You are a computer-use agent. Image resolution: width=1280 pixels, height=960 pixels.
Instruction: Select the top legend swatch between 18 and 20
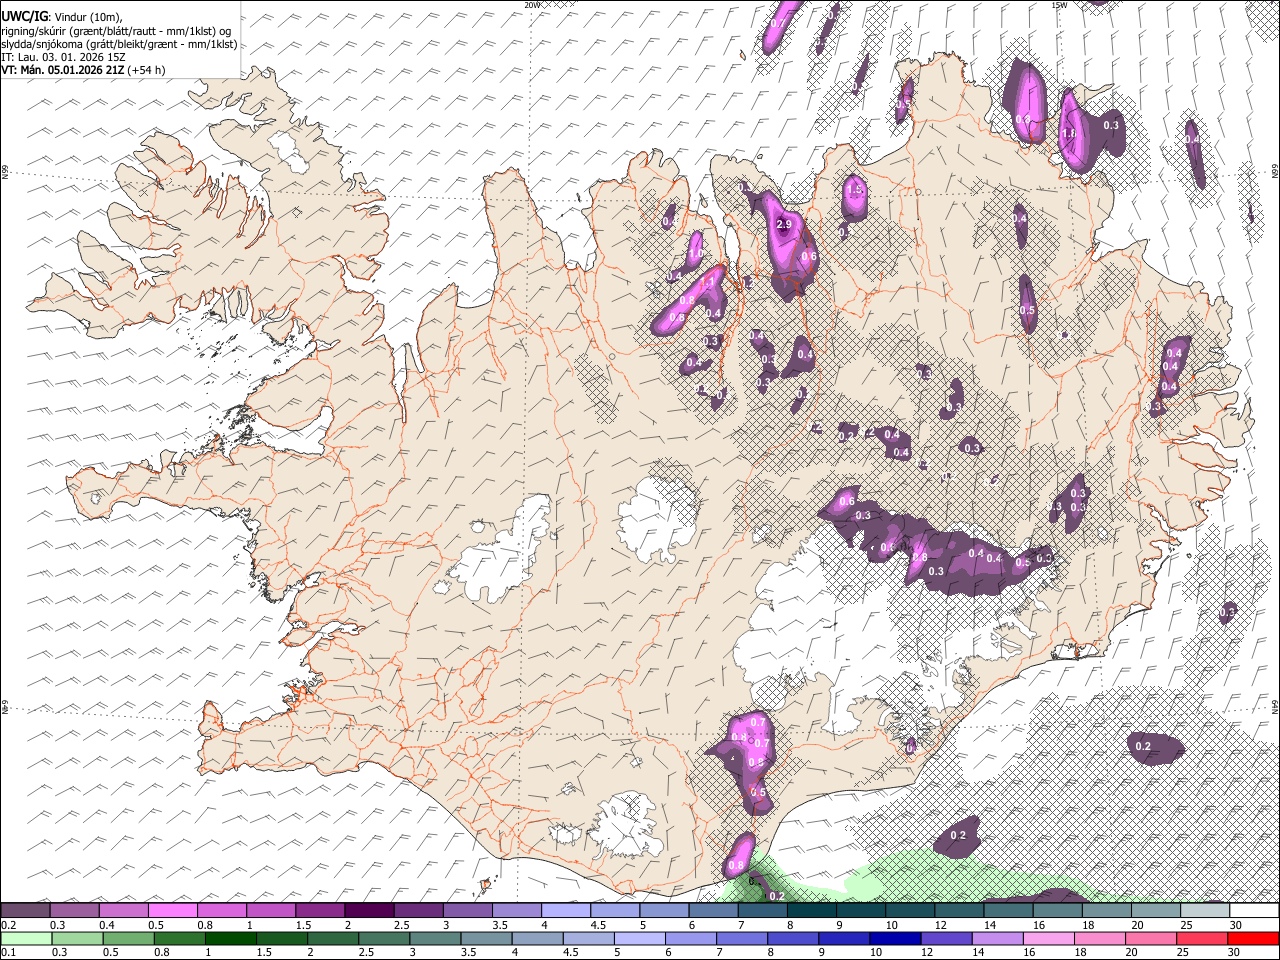click(1106, 910)
